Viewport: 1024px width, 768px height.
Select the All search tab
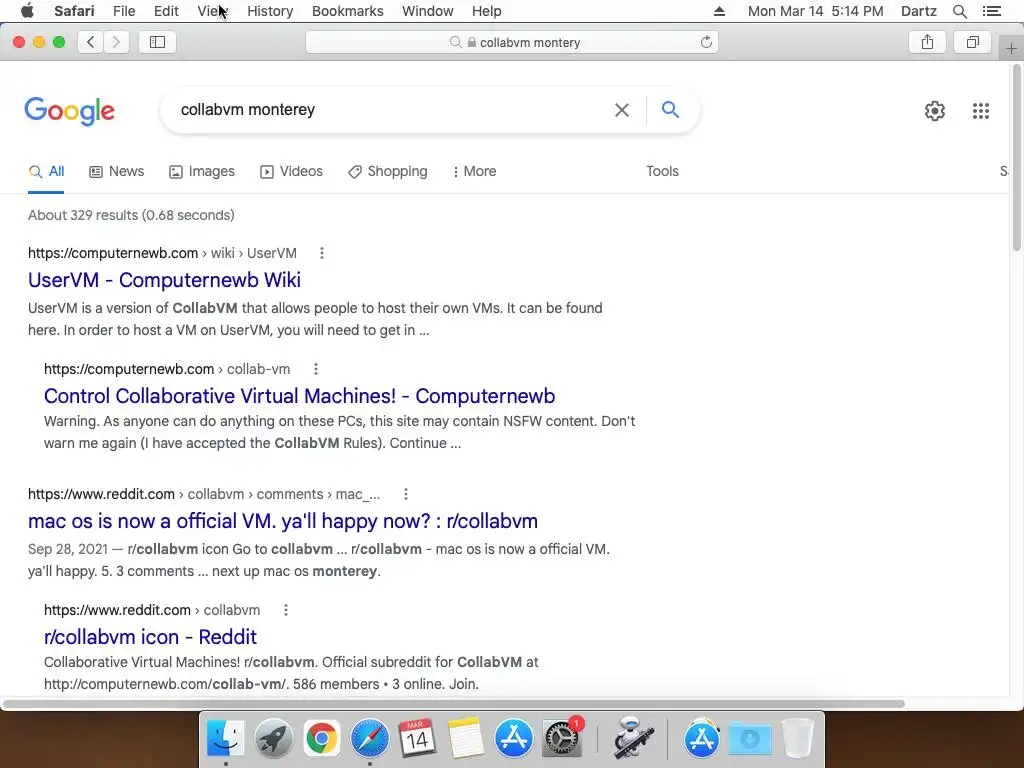pos(46,171)
